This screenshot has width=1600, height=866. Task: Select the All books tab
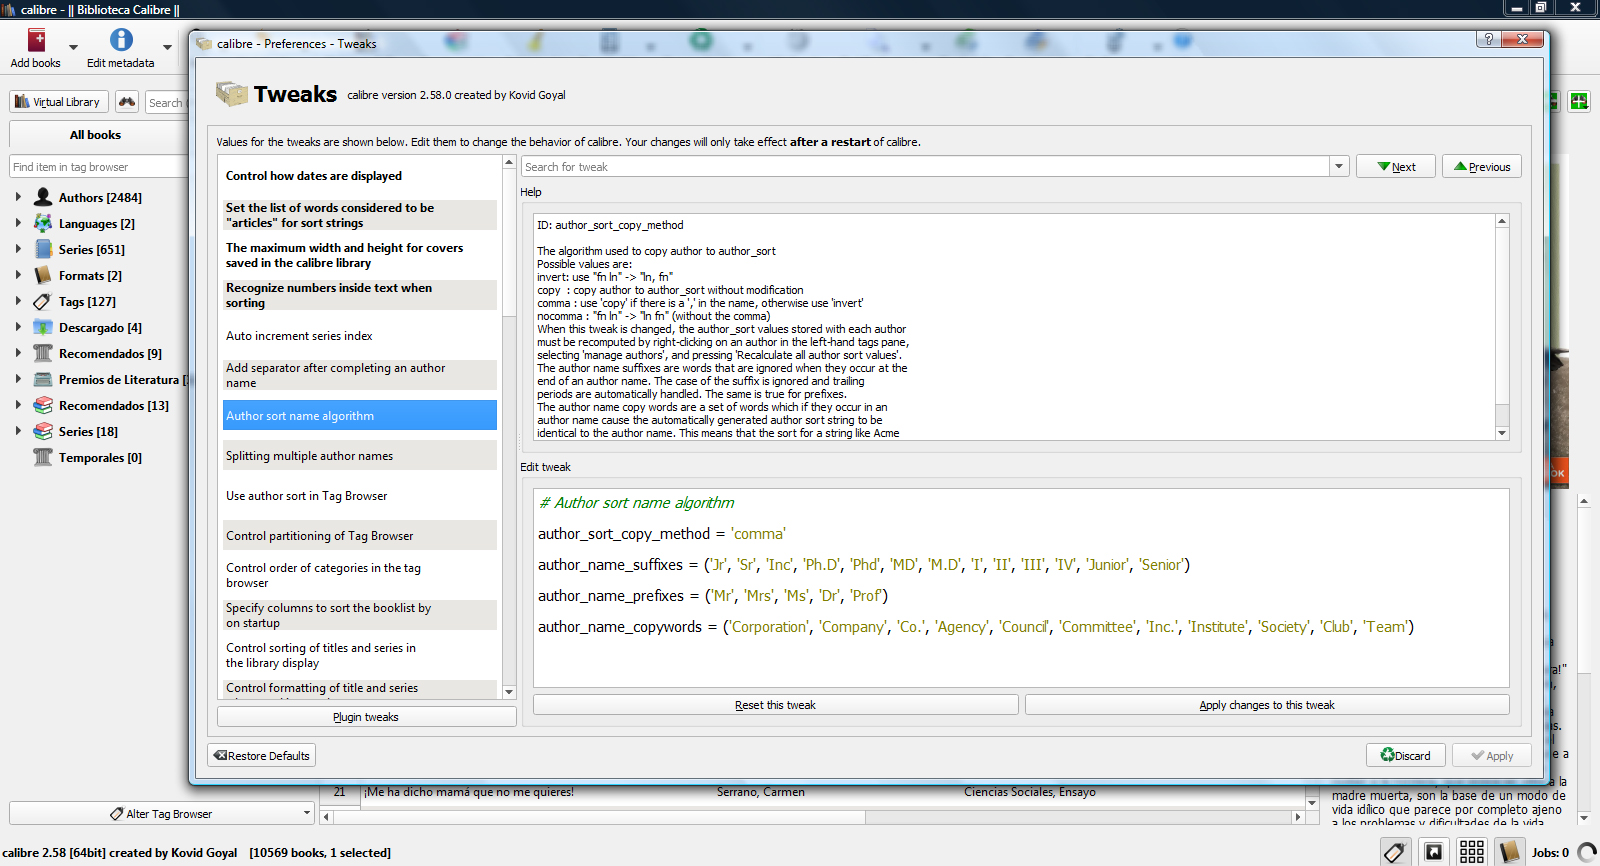coord(96,135)
